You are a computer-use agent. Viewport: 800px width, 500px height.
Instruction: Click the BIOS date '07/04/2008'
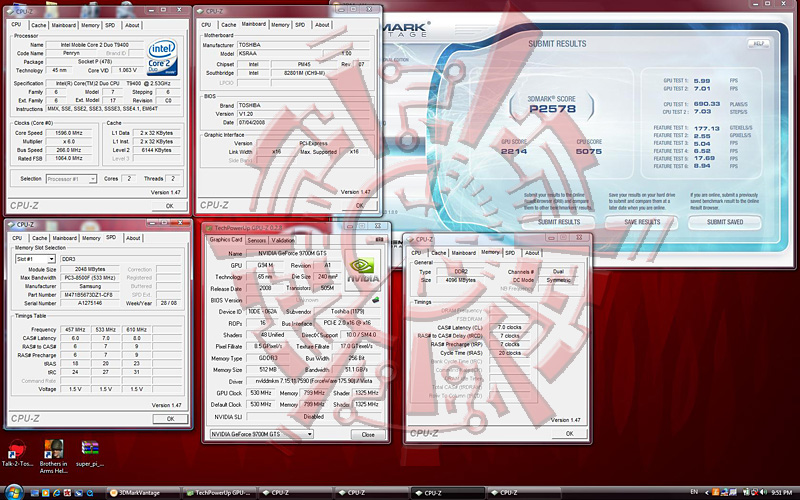pyautogui.click(x=254, y=122)
